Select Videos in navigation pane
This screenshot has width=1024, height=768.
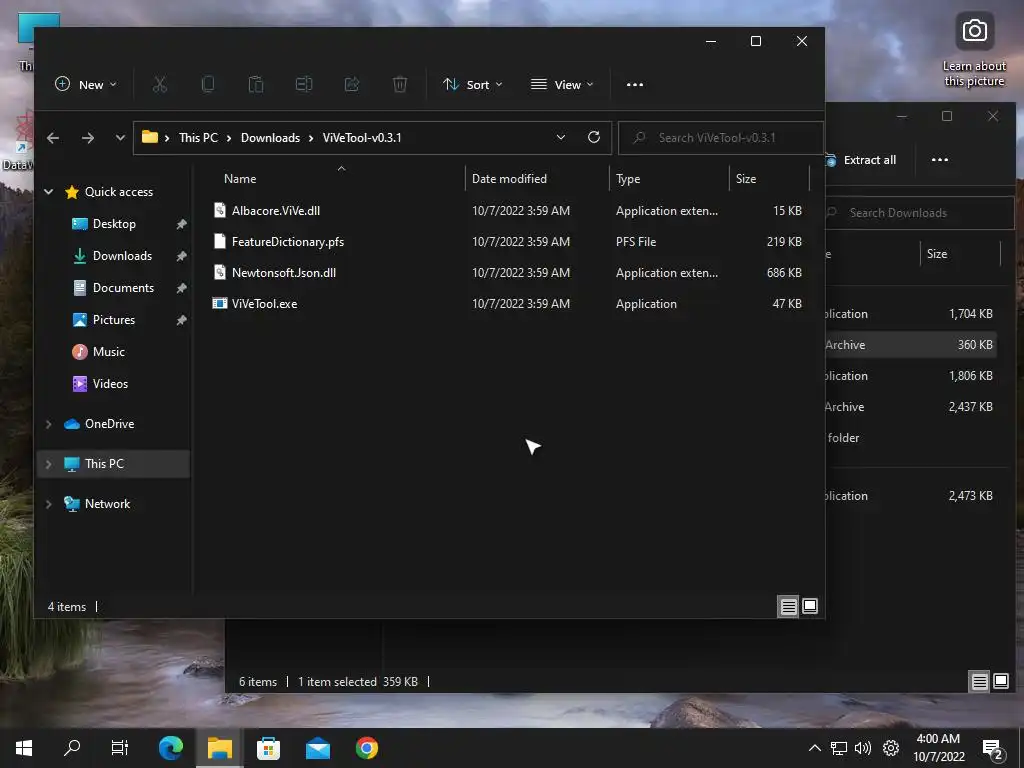pyautogui.click(x=110, y=384)
